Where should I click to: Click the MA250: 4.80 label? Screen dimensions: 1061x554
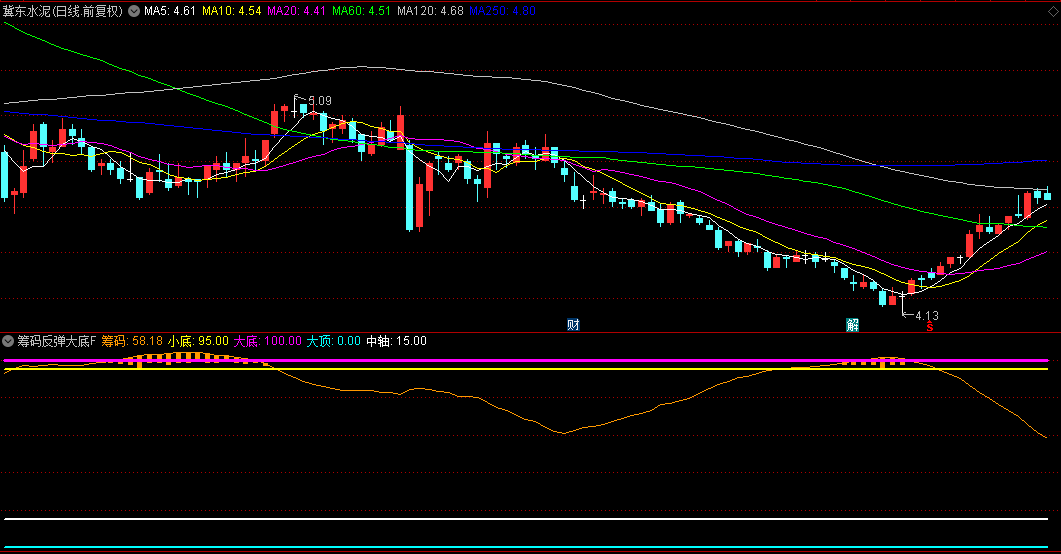pos(503,11)
